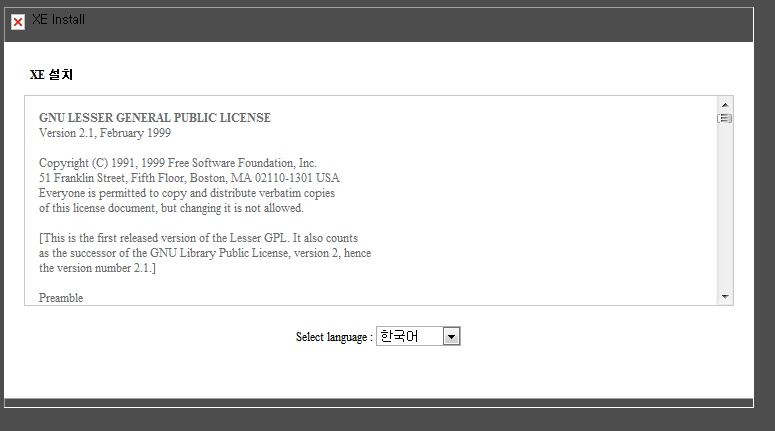The width and height of the screenshot is (775, 431).
Task: Click the GNU LESSER GENERAL PUBLIC LICENSE heading
Action: coord(154,118)
